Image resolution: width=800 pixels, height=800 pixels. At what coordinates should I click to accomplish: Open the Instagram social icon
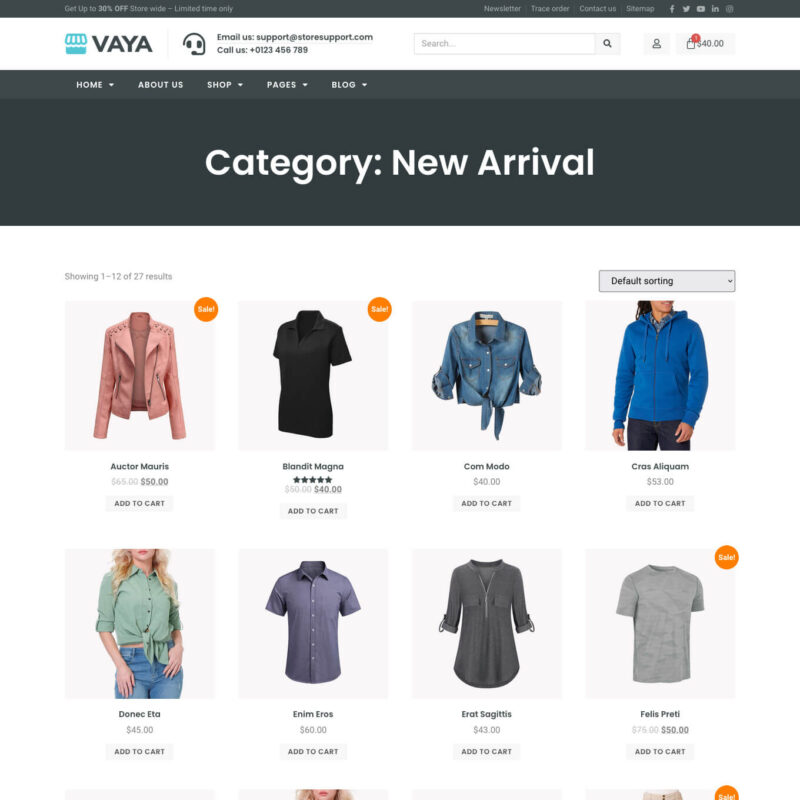point(730,9)
